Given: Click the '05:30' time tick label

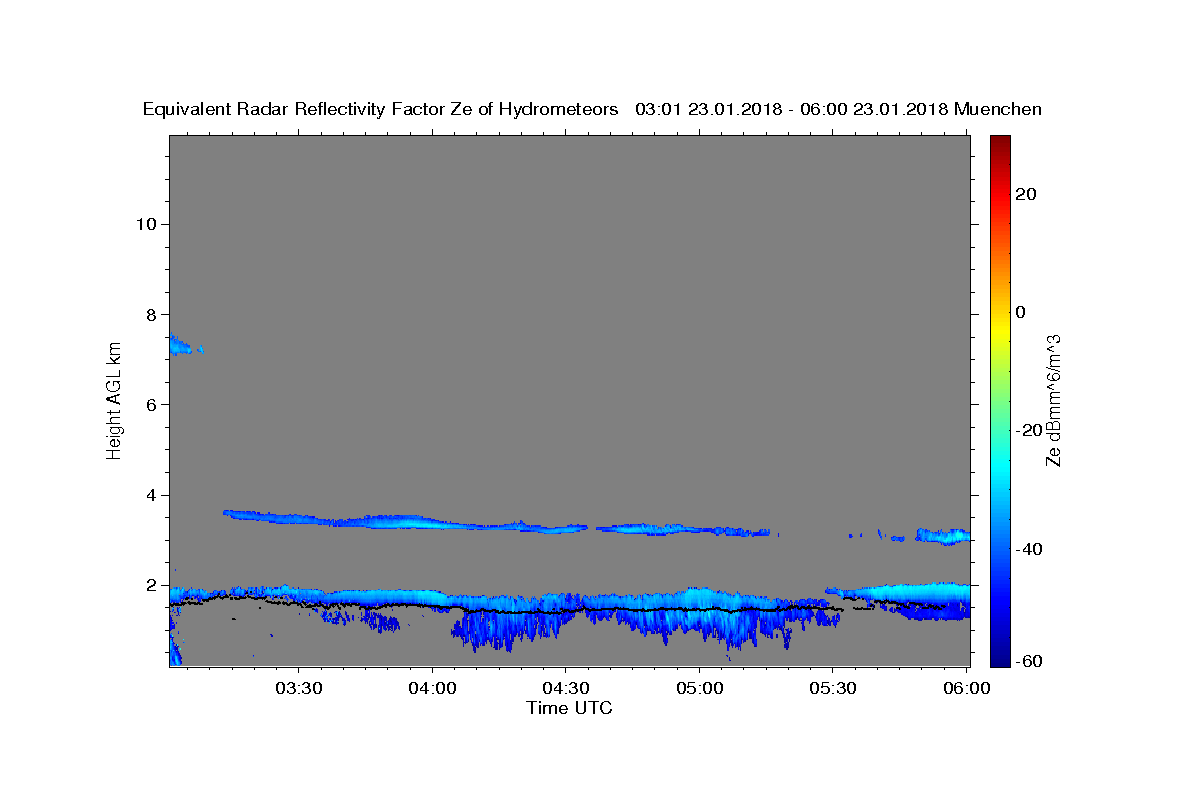Looking at the screenshot, I should click(x=832, y=689).
